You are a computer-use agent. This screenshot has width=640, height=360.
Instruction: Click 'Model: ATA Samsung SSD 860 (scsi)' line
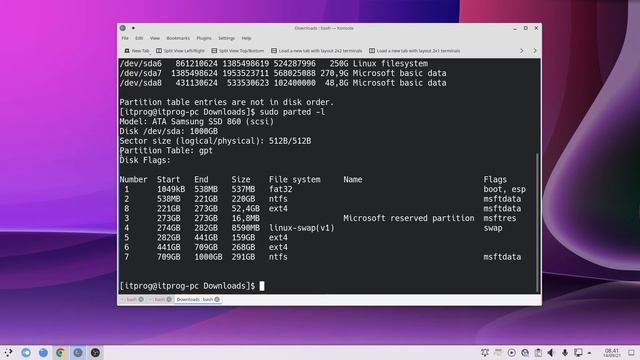pos(197,122)
